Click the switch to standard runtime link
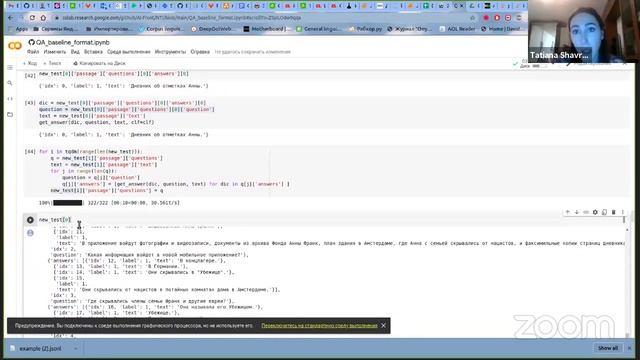Viewport: 640px width, 360px height. [x=319, y=326]
